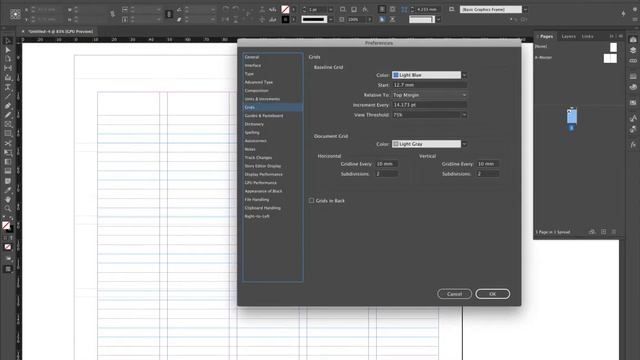The image size is (640, 360).
Task: Select Units & Increments preferences category
Action: (262, 99)
